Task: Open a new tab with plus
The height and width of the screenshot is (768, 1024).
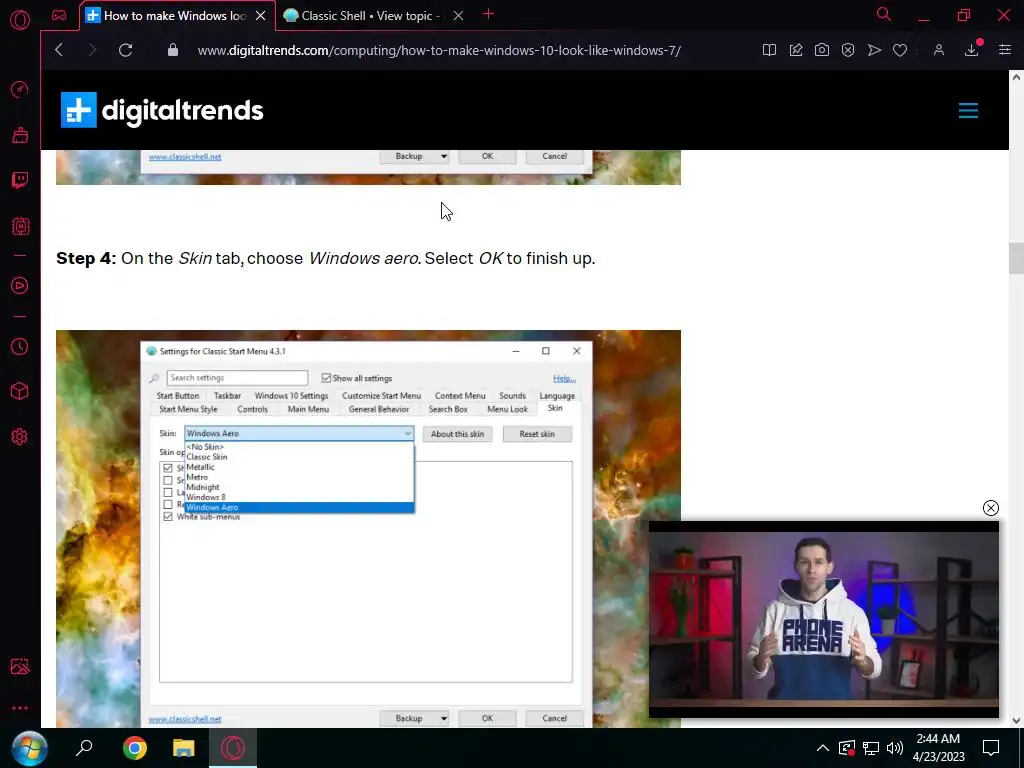Action: tap(488, 14)
